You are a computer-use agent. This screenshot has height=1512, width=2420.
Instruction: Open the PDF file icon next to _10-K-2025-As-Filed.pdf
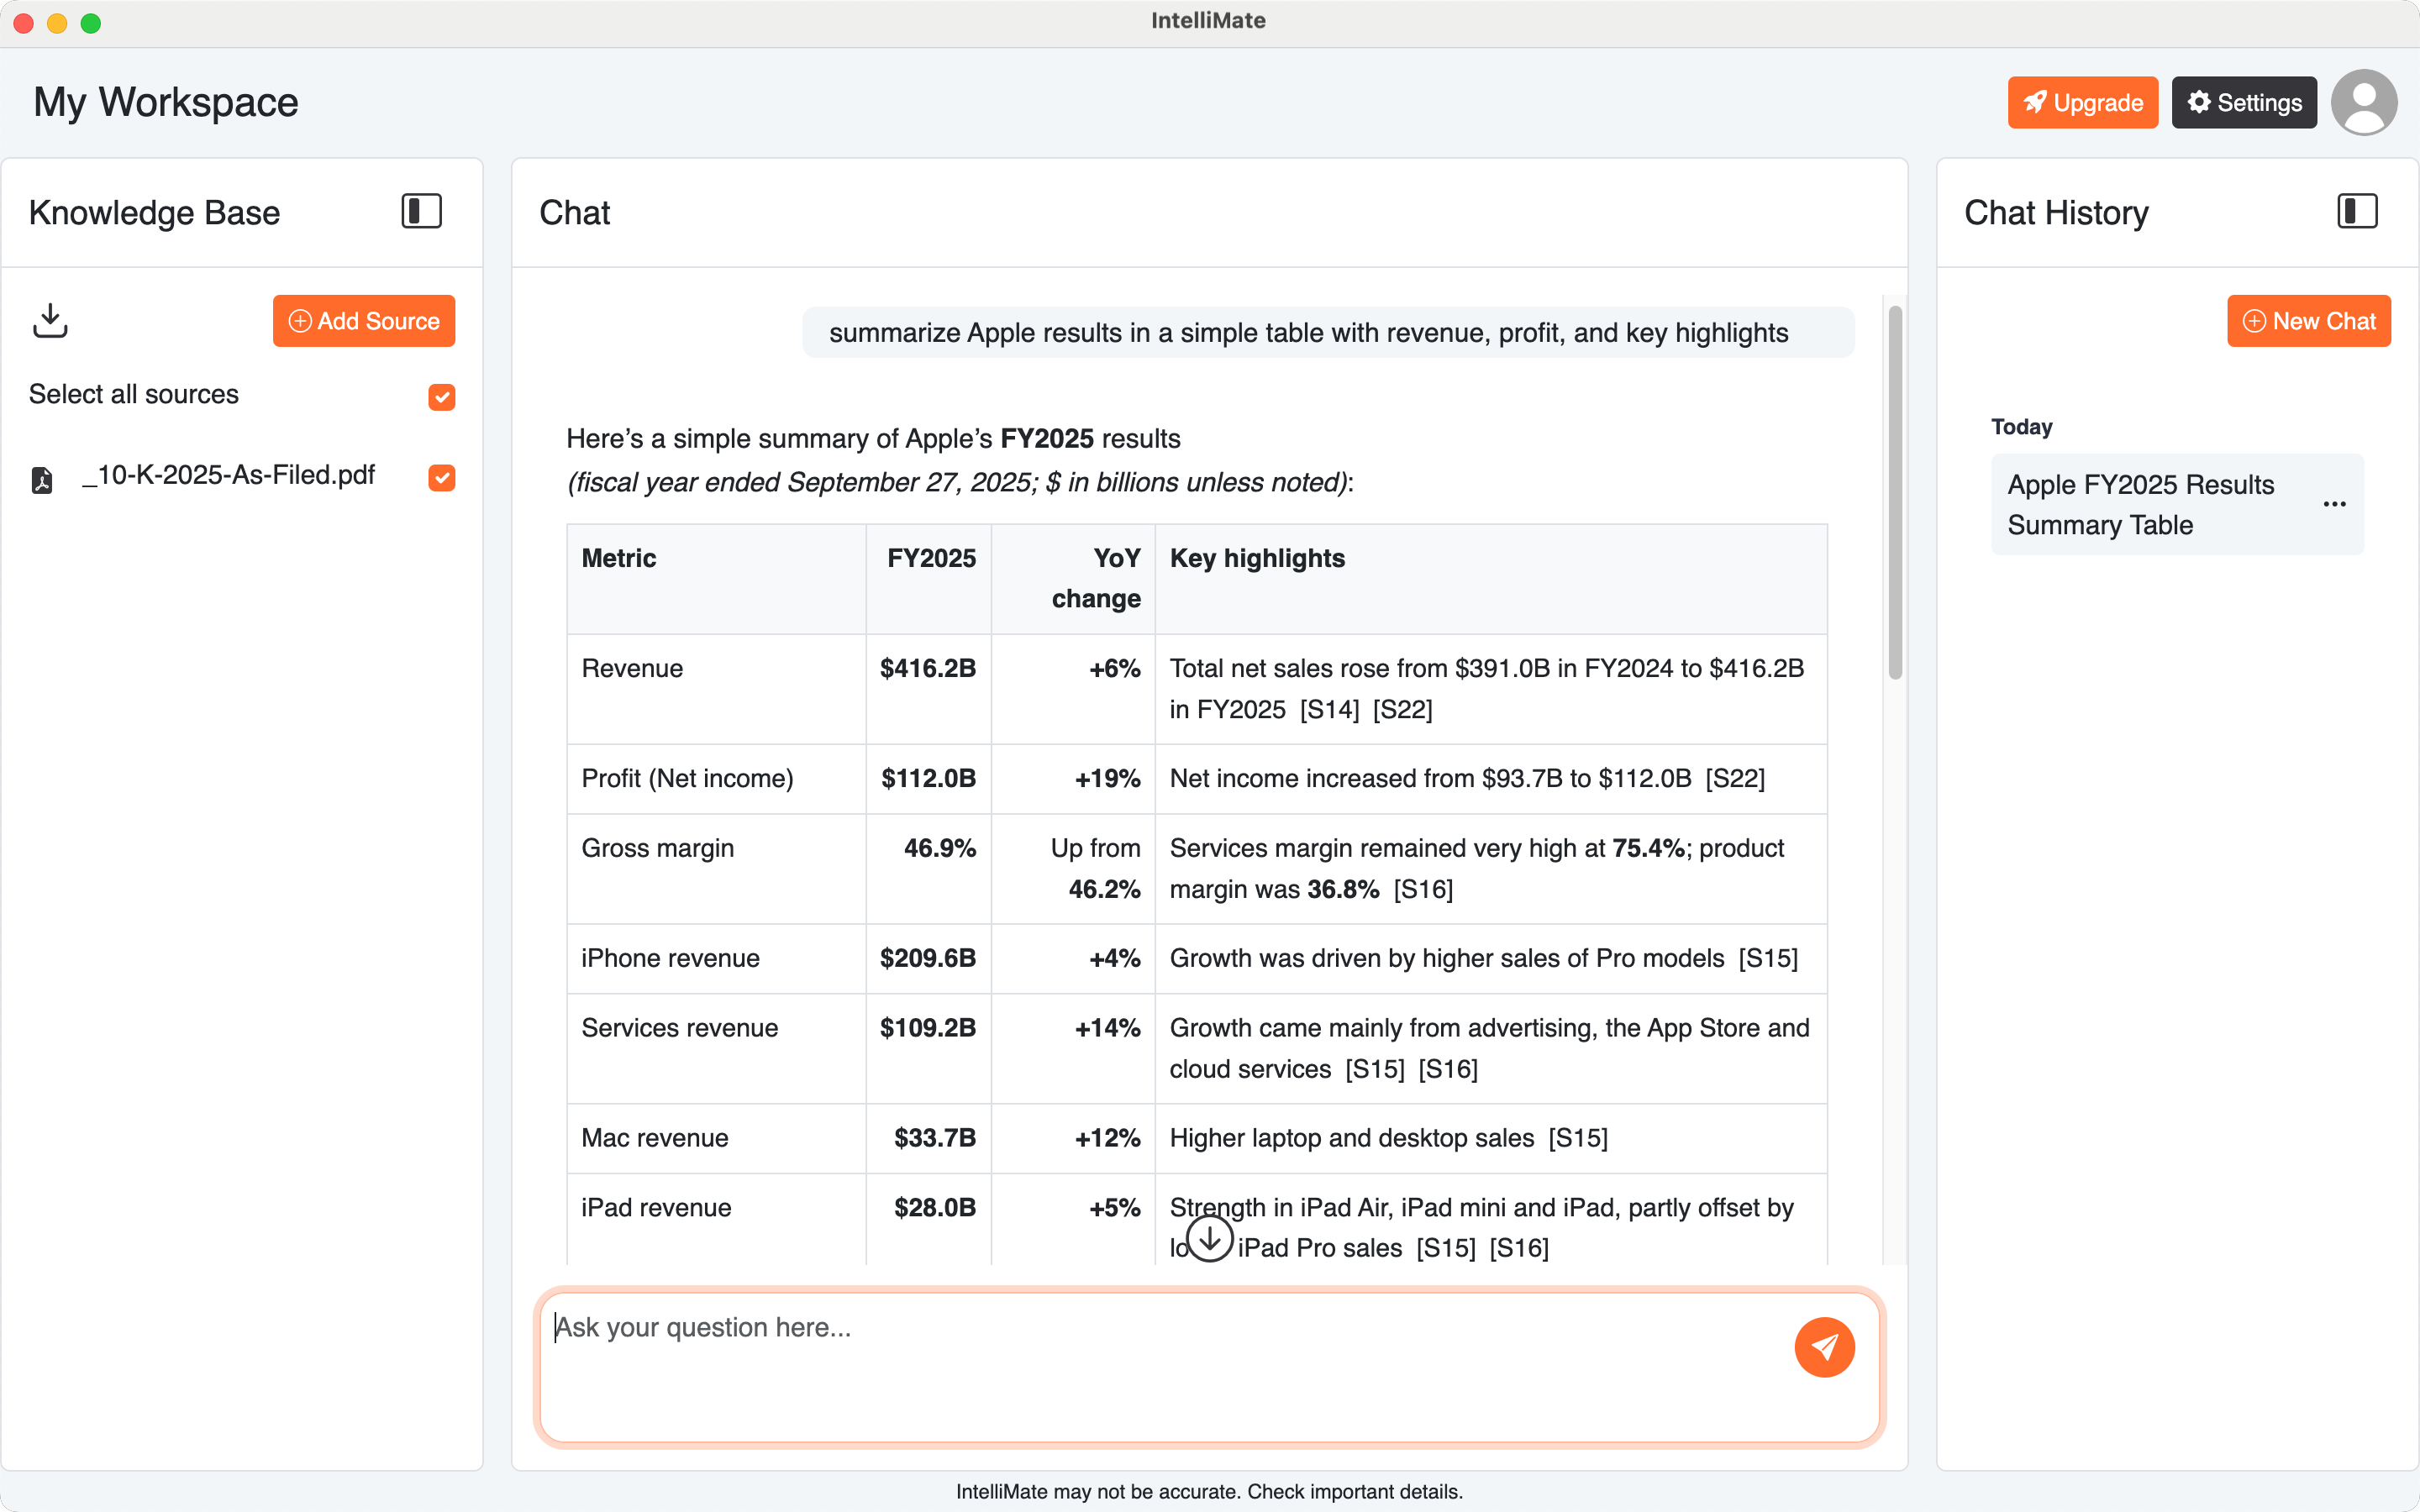[x=42, y=478]
